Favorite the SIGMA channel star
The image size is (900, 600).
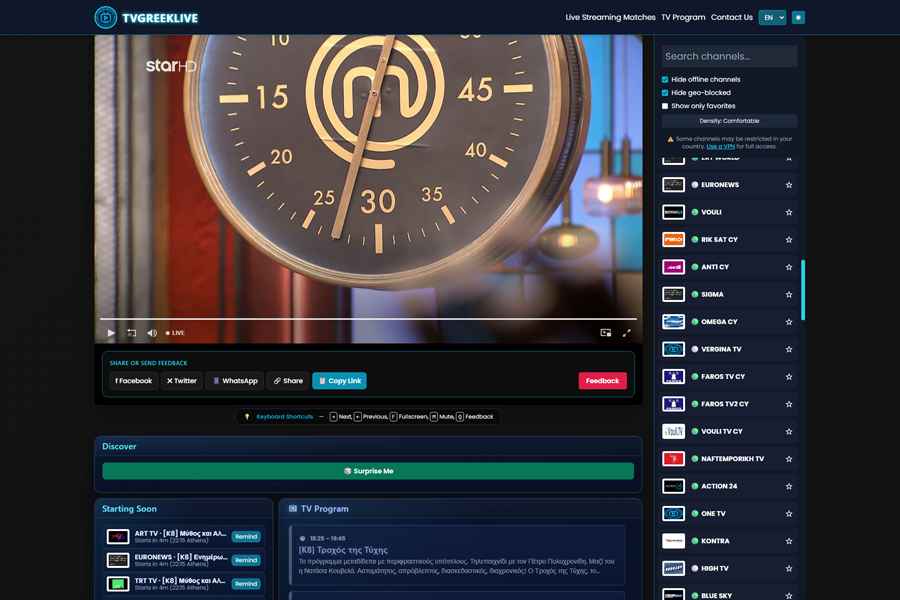tap(789, 295)
